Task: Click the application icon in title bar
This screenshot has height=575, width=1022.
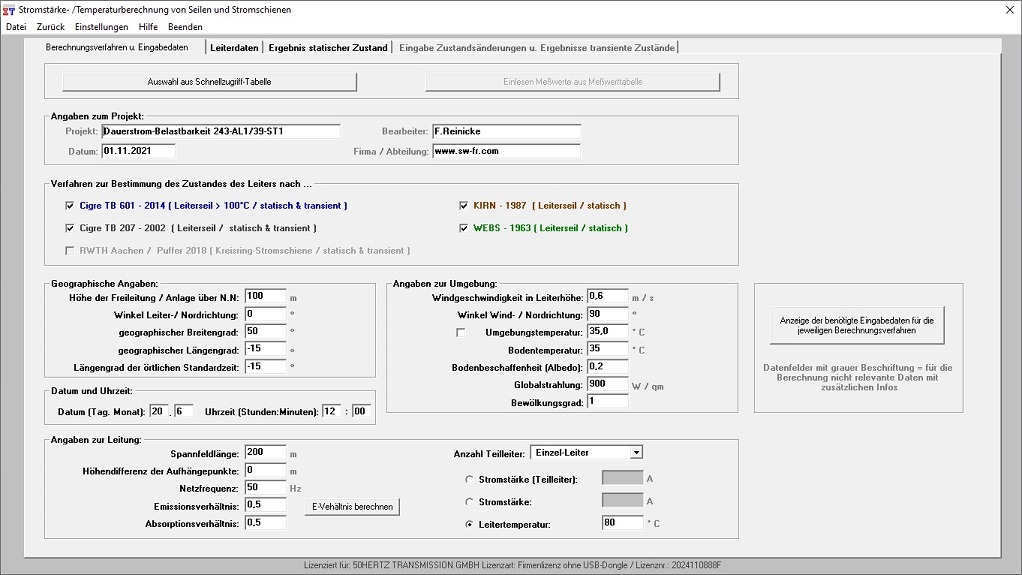Action: (9, 9)
